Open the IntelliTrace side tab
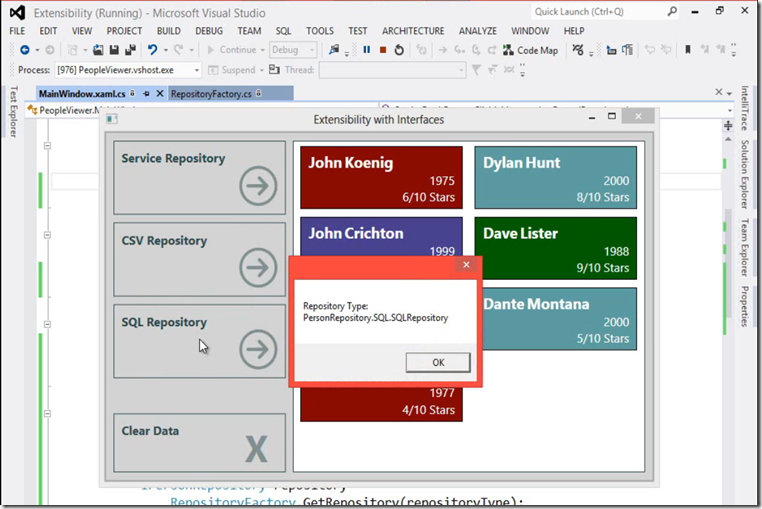Screen dimensions: 762x509 [745, 108]
